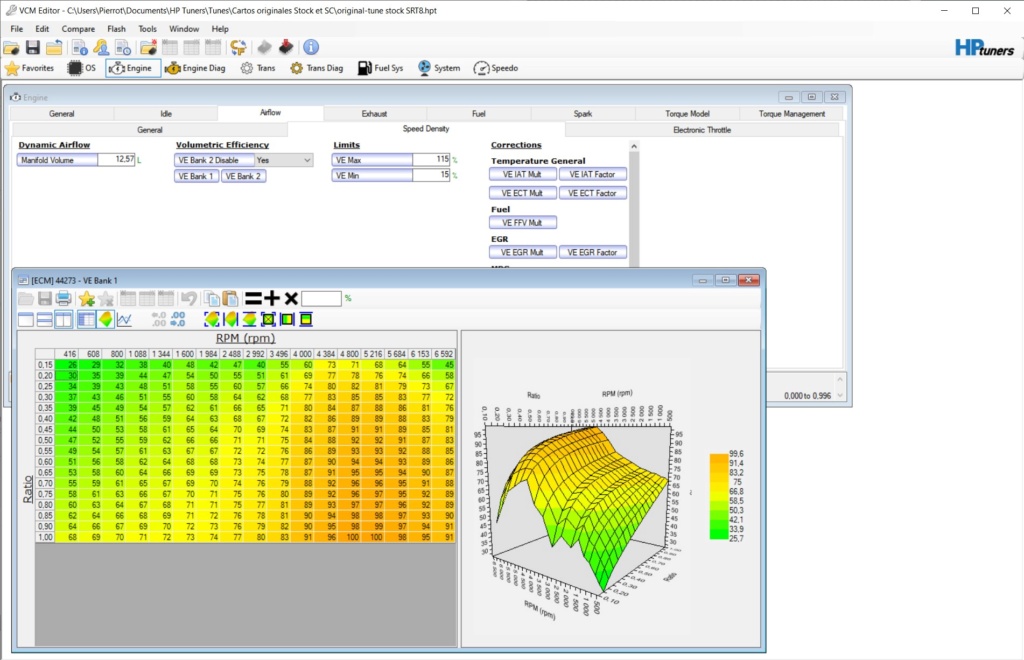Open the Compare menu
The image size is (1024, 660).
(78, 29)
